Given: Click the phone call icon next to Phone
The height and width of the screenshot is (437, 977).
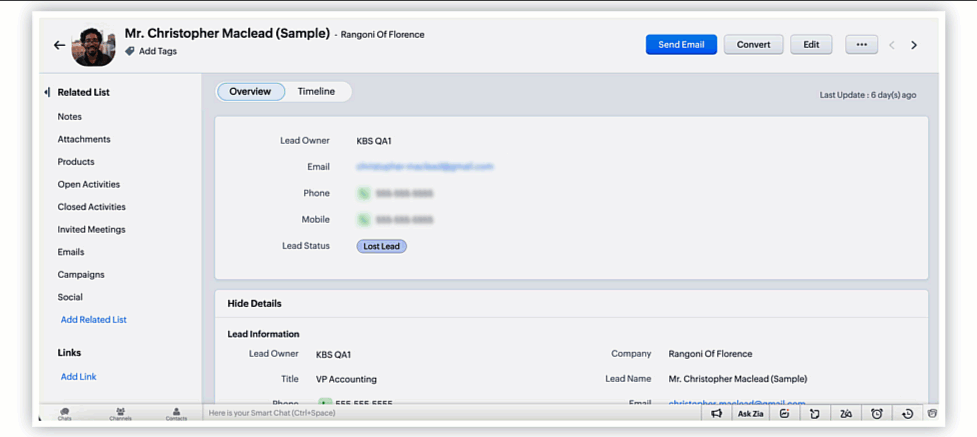Looking at the screenshot, I should coord(363,193).
